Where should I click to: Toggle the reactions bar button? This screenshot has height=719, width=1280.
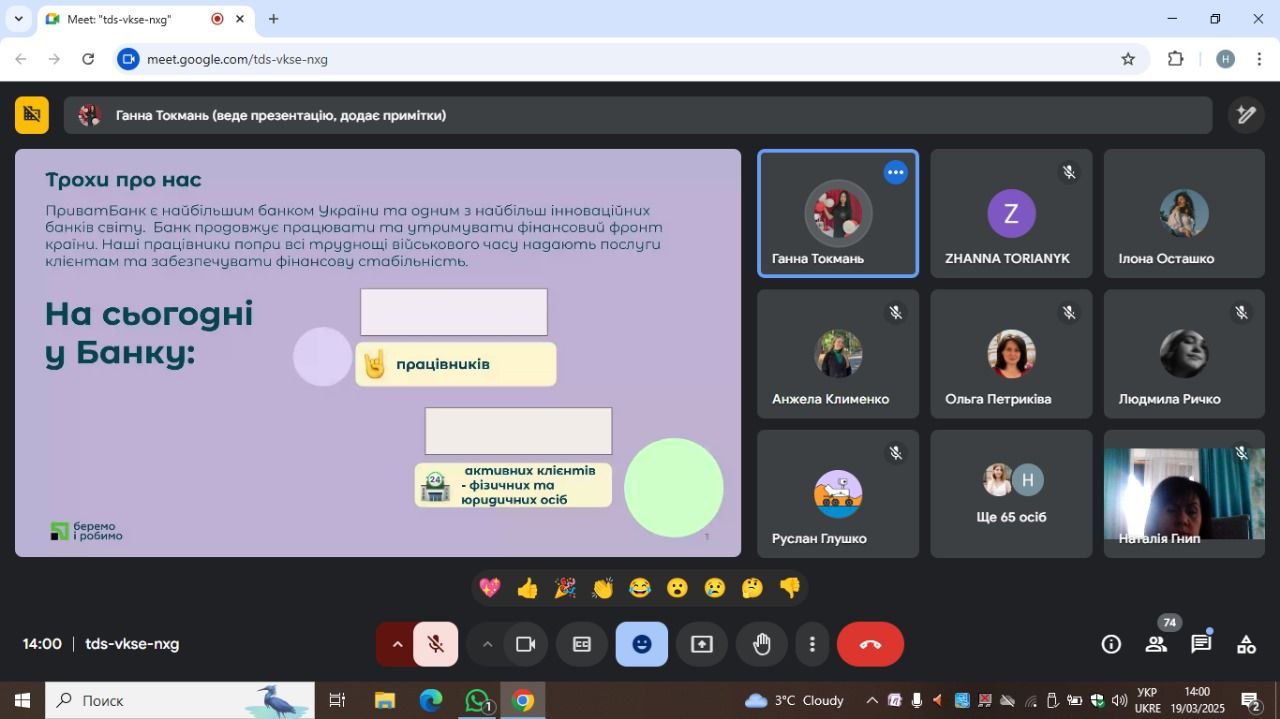click(642, 644)
